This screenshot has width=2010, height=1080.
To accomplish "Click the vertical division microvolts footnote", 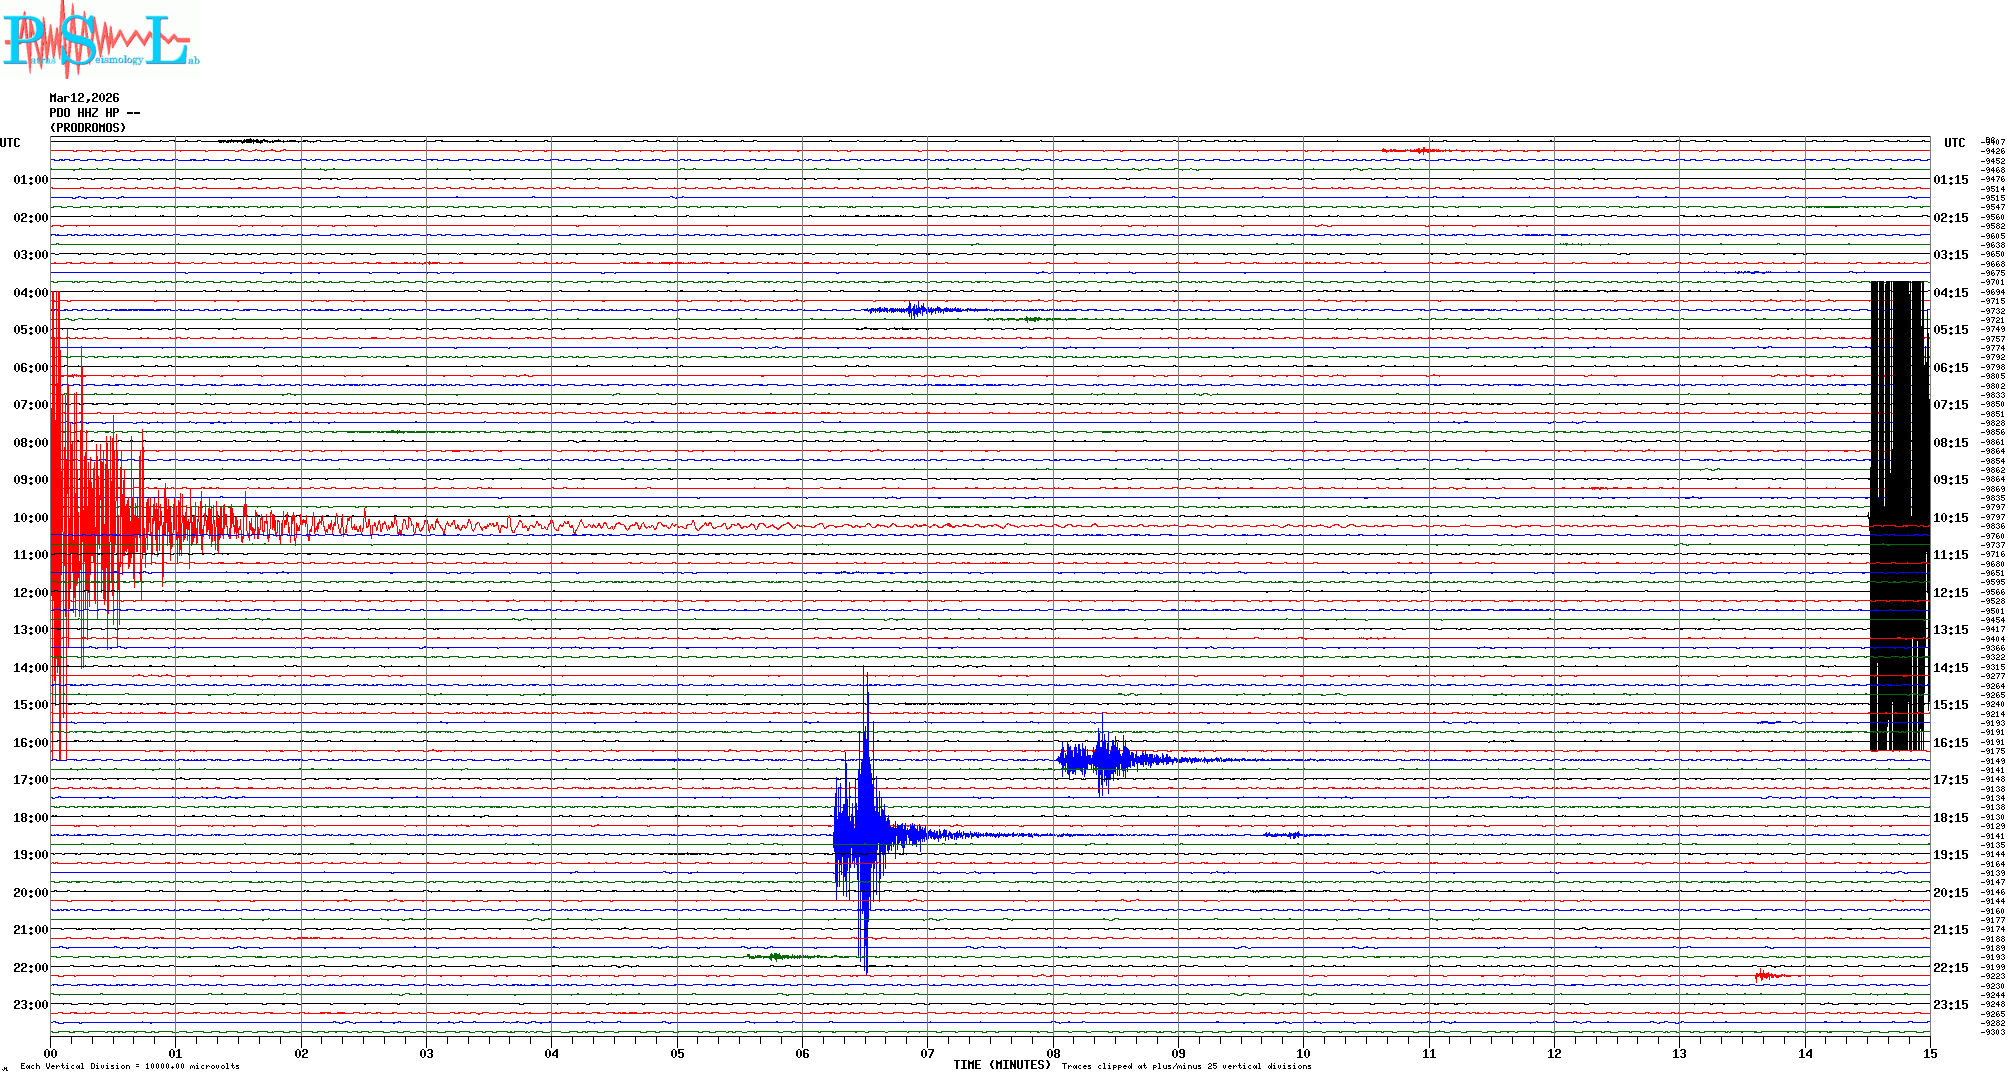I will point(130,1066).
